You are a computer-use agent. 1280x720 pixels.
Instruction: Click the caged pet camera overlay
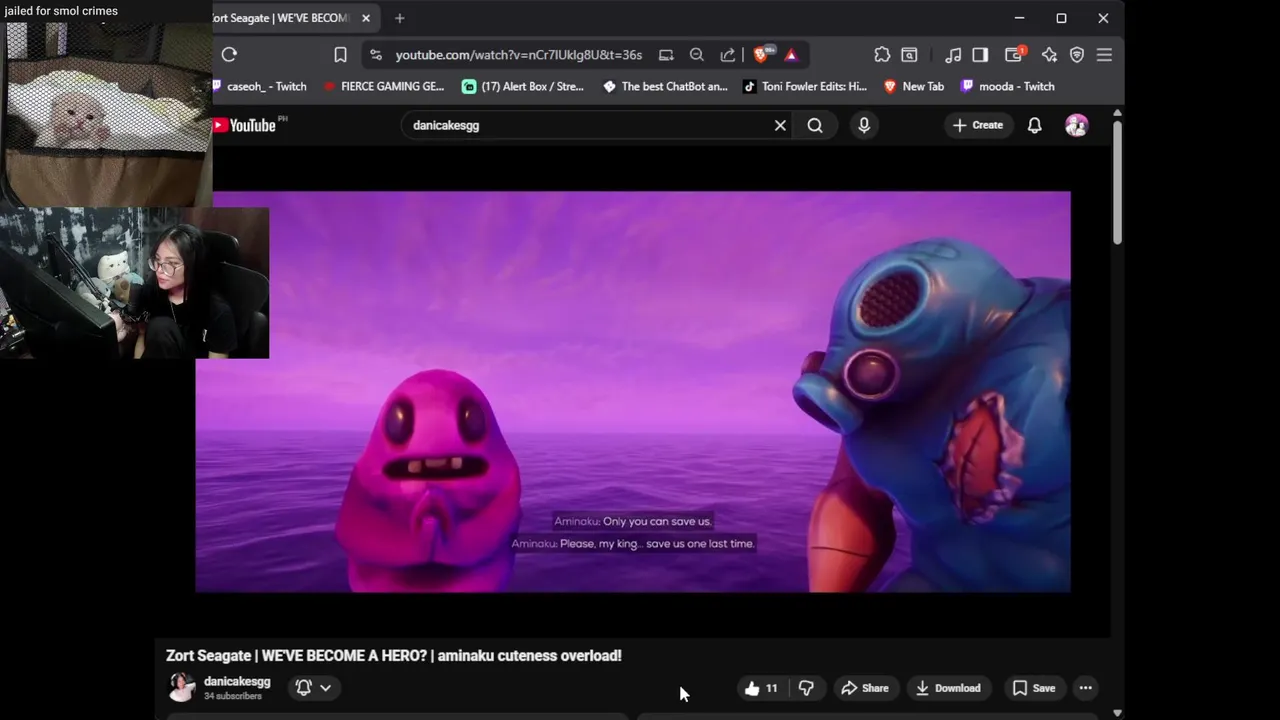(106, 114)
